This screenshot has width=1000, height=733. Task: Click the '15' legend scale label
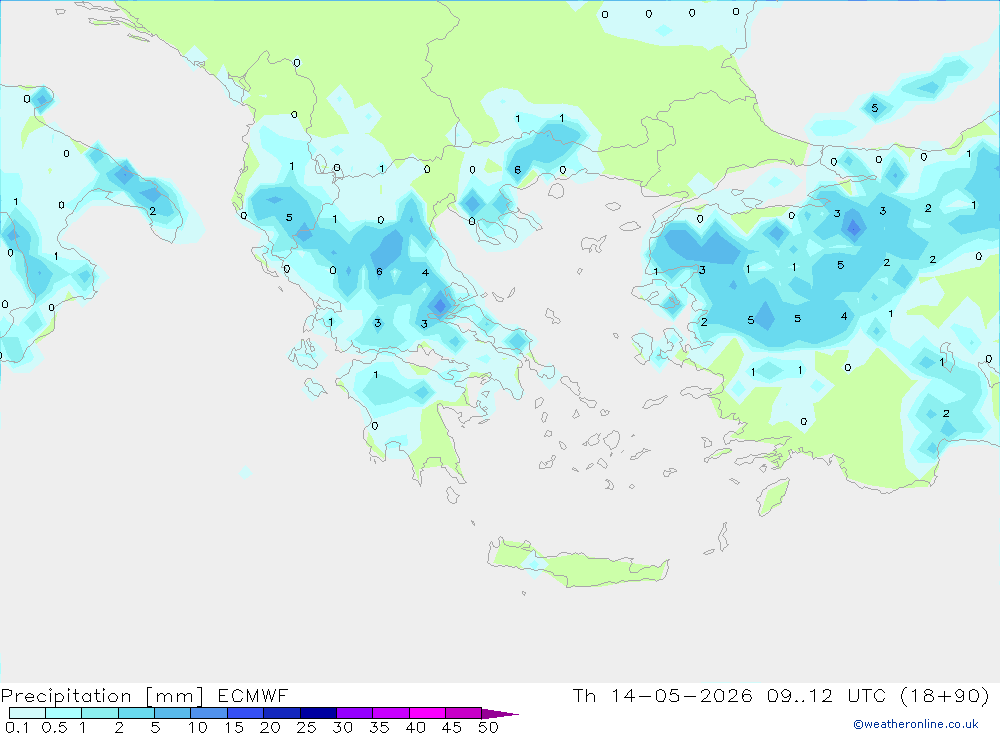tap(234, 727)
